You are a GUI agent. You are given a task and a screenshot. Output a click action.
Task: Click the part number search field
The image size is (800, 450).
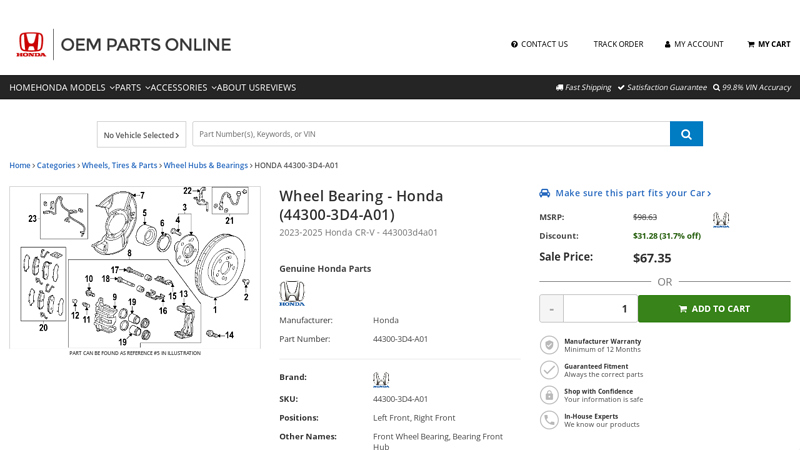coord(430,134)
